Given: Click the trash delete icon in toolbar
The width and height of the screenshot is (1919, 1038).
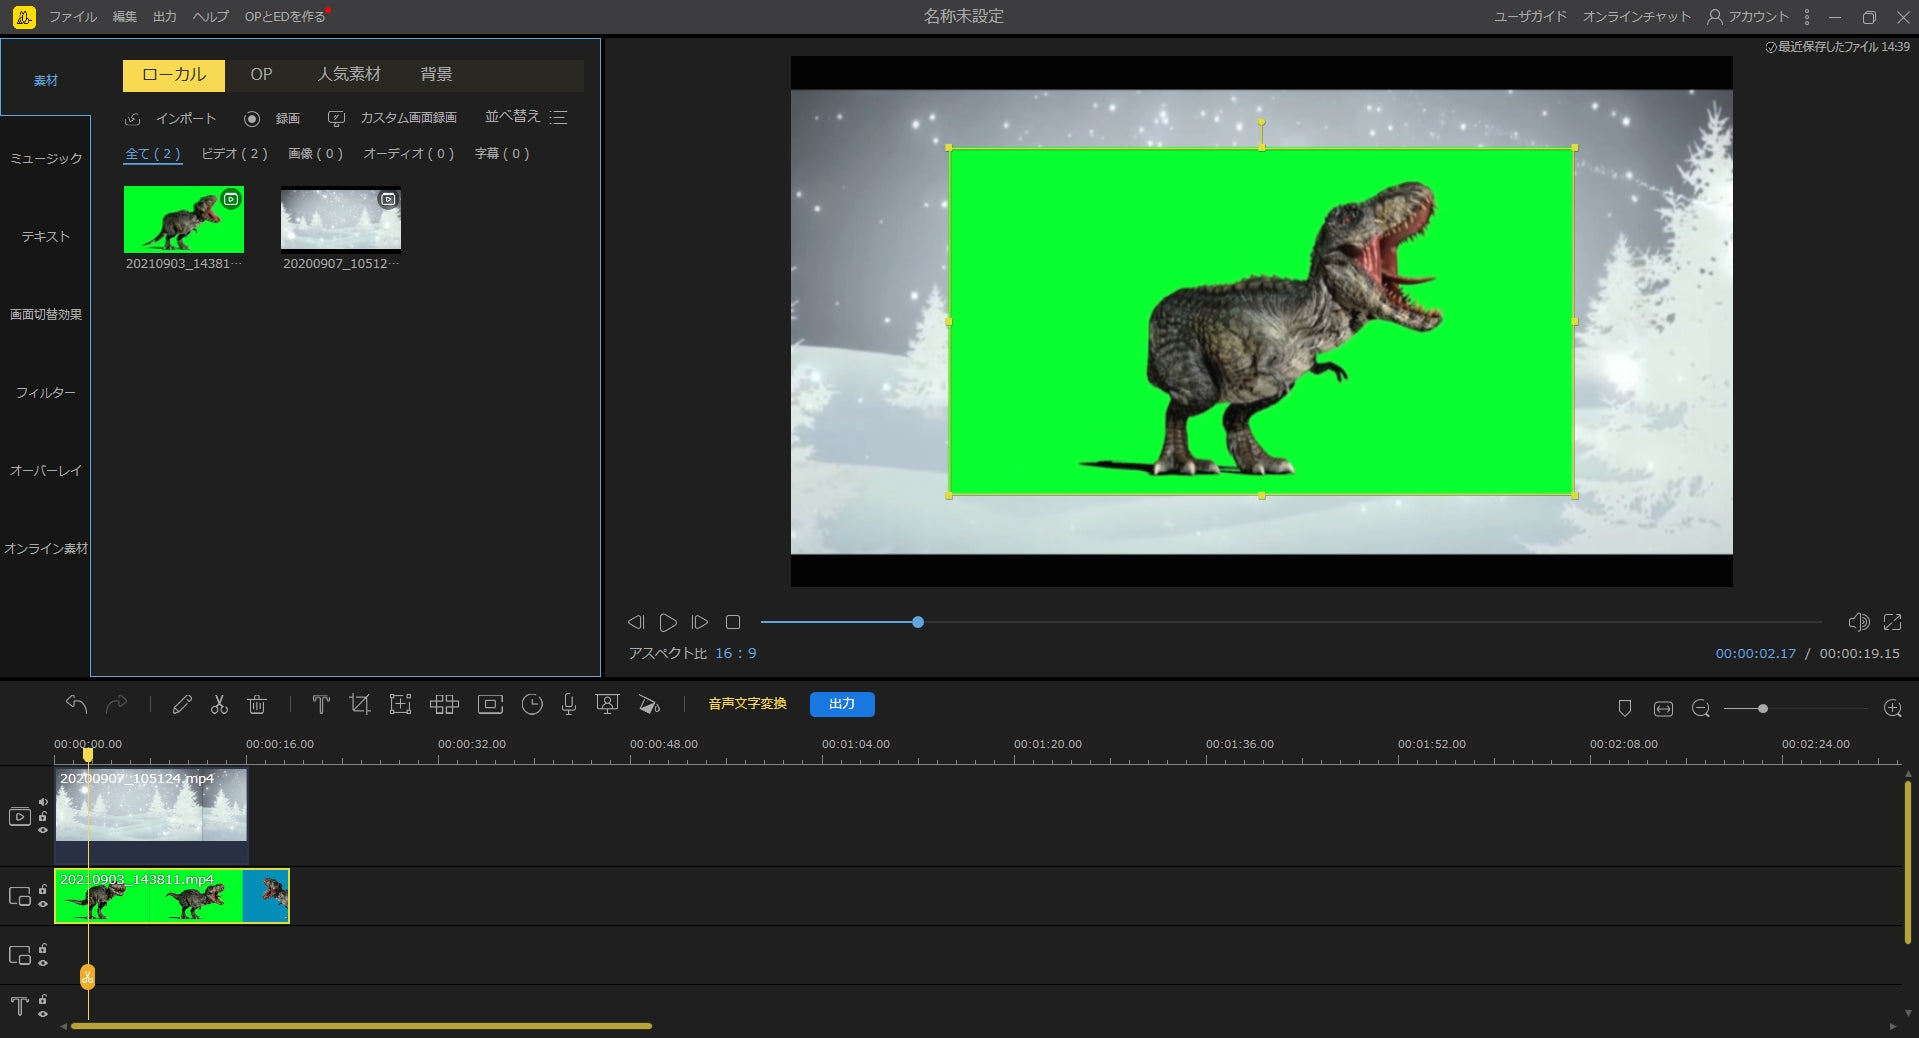Looking at the screenshot, I should coord(257,705).
